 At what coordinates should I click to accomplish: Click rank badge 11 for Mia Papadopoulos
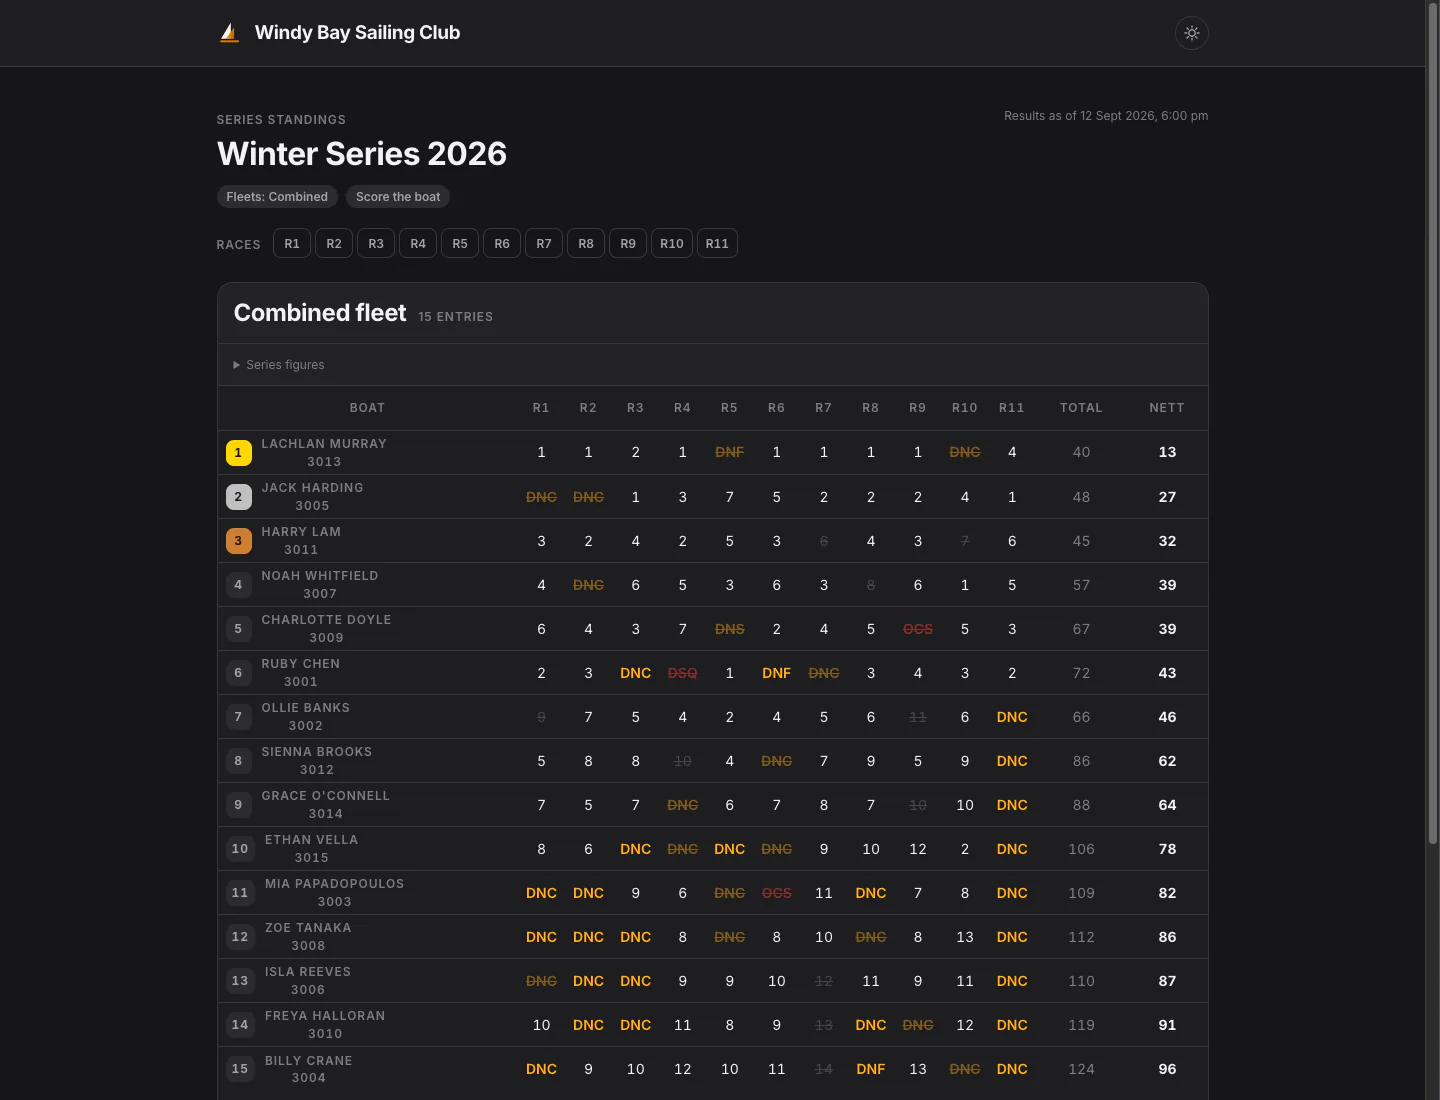[240, 893]
